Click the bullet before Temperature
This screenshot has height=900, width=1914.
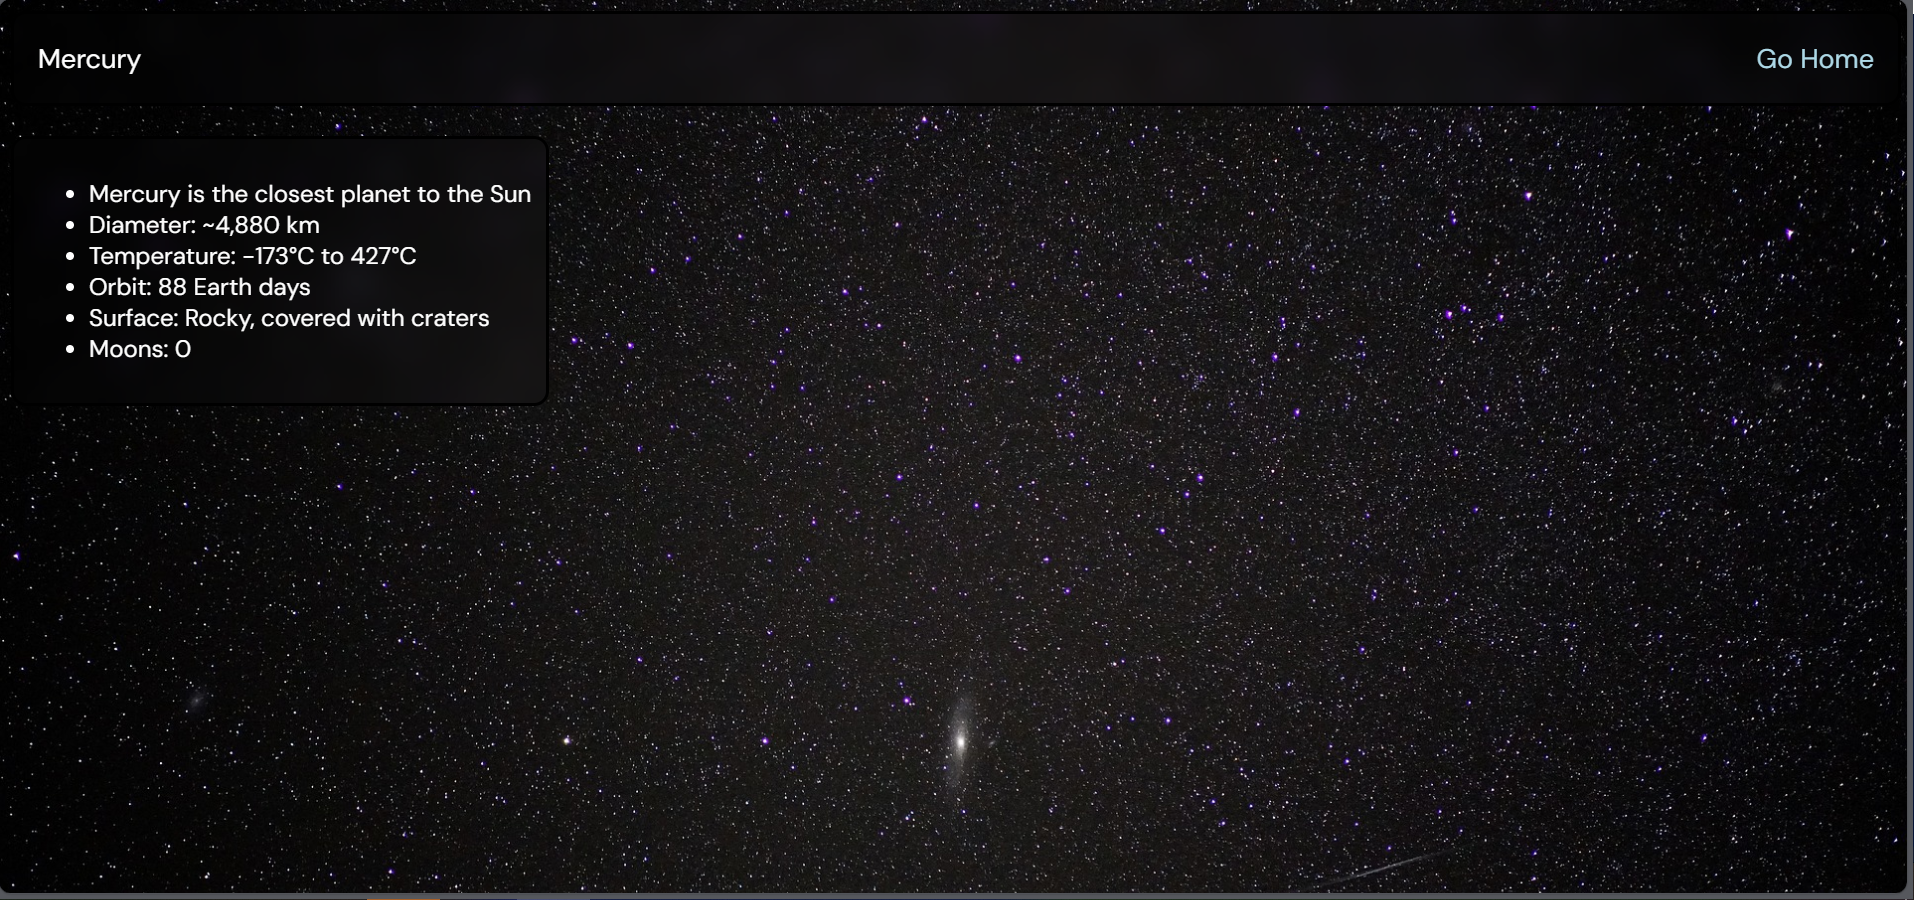click(70, 257)
